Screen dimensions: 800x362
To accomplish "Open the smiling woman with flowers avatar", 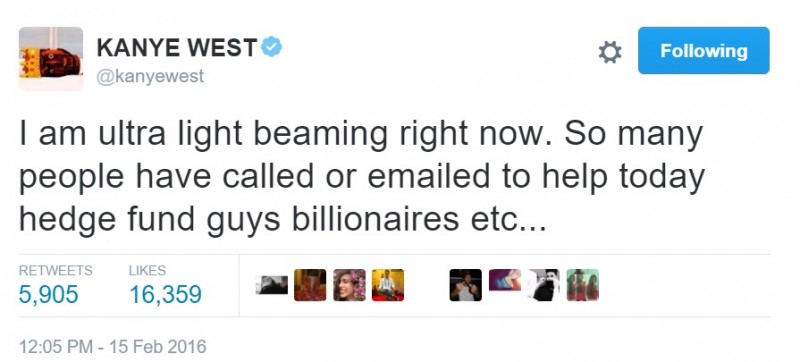I will point(349,285).
